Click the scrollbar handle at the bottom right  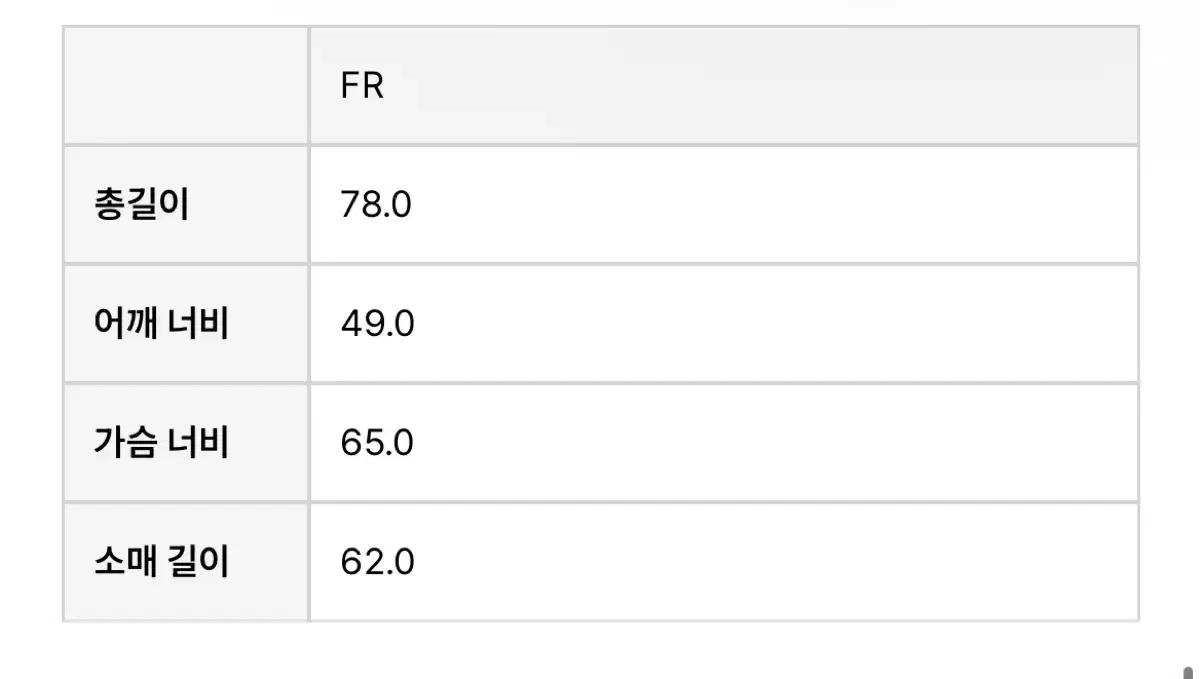[x=1187, y=673]
